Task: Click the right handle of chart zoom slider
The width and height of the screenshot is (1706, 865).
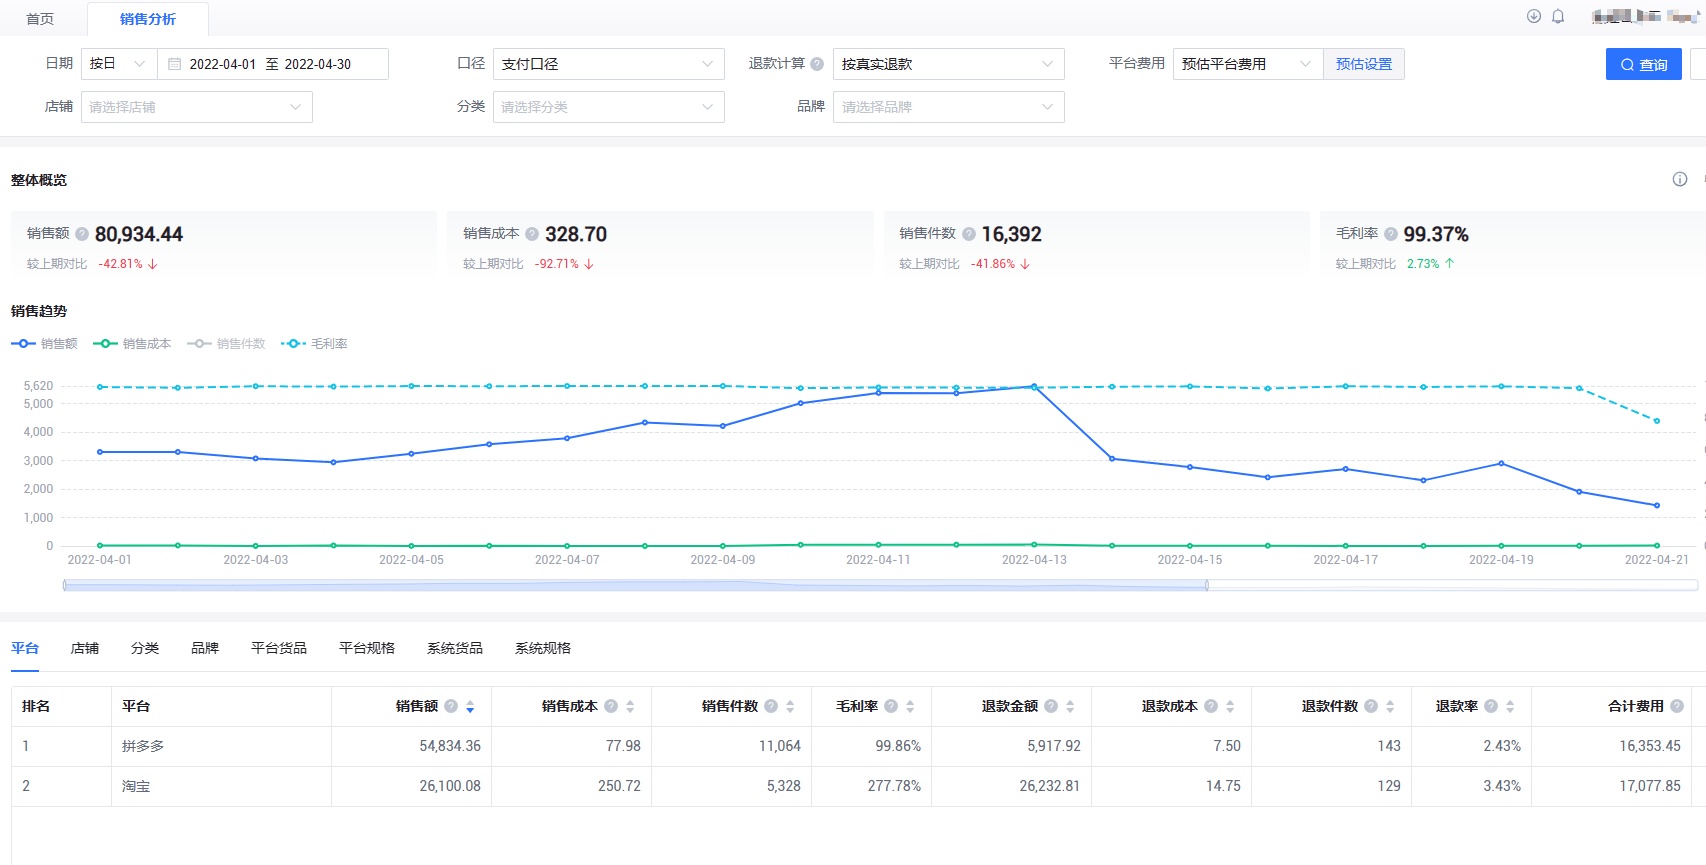Action: tap(1207, 585)
